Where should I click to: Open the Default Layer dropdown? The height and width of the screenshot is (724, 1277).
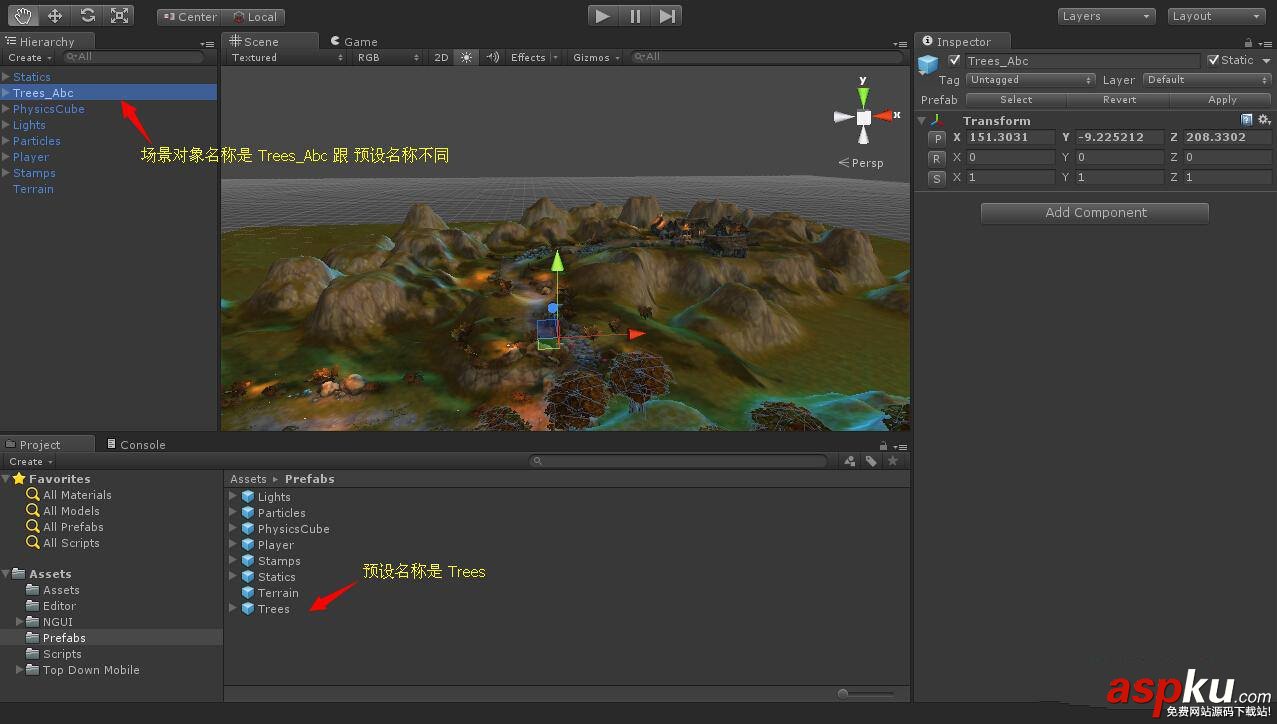[x=1207, y=80]
